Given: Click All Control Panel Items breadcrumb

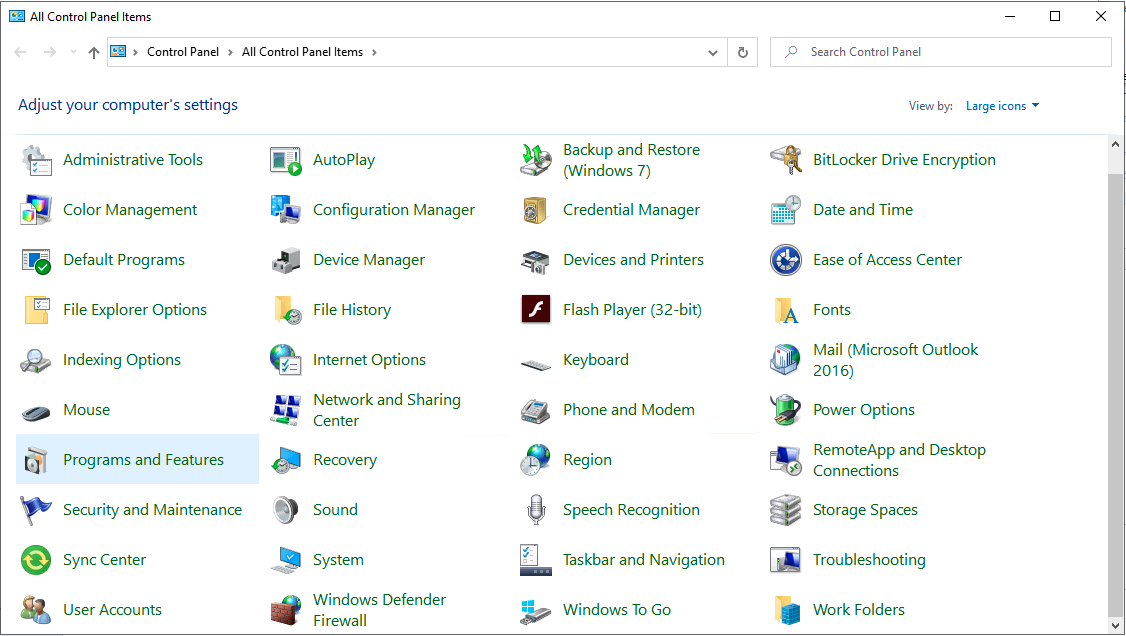Looking at the screenshot, I should (x=302, y=52).
